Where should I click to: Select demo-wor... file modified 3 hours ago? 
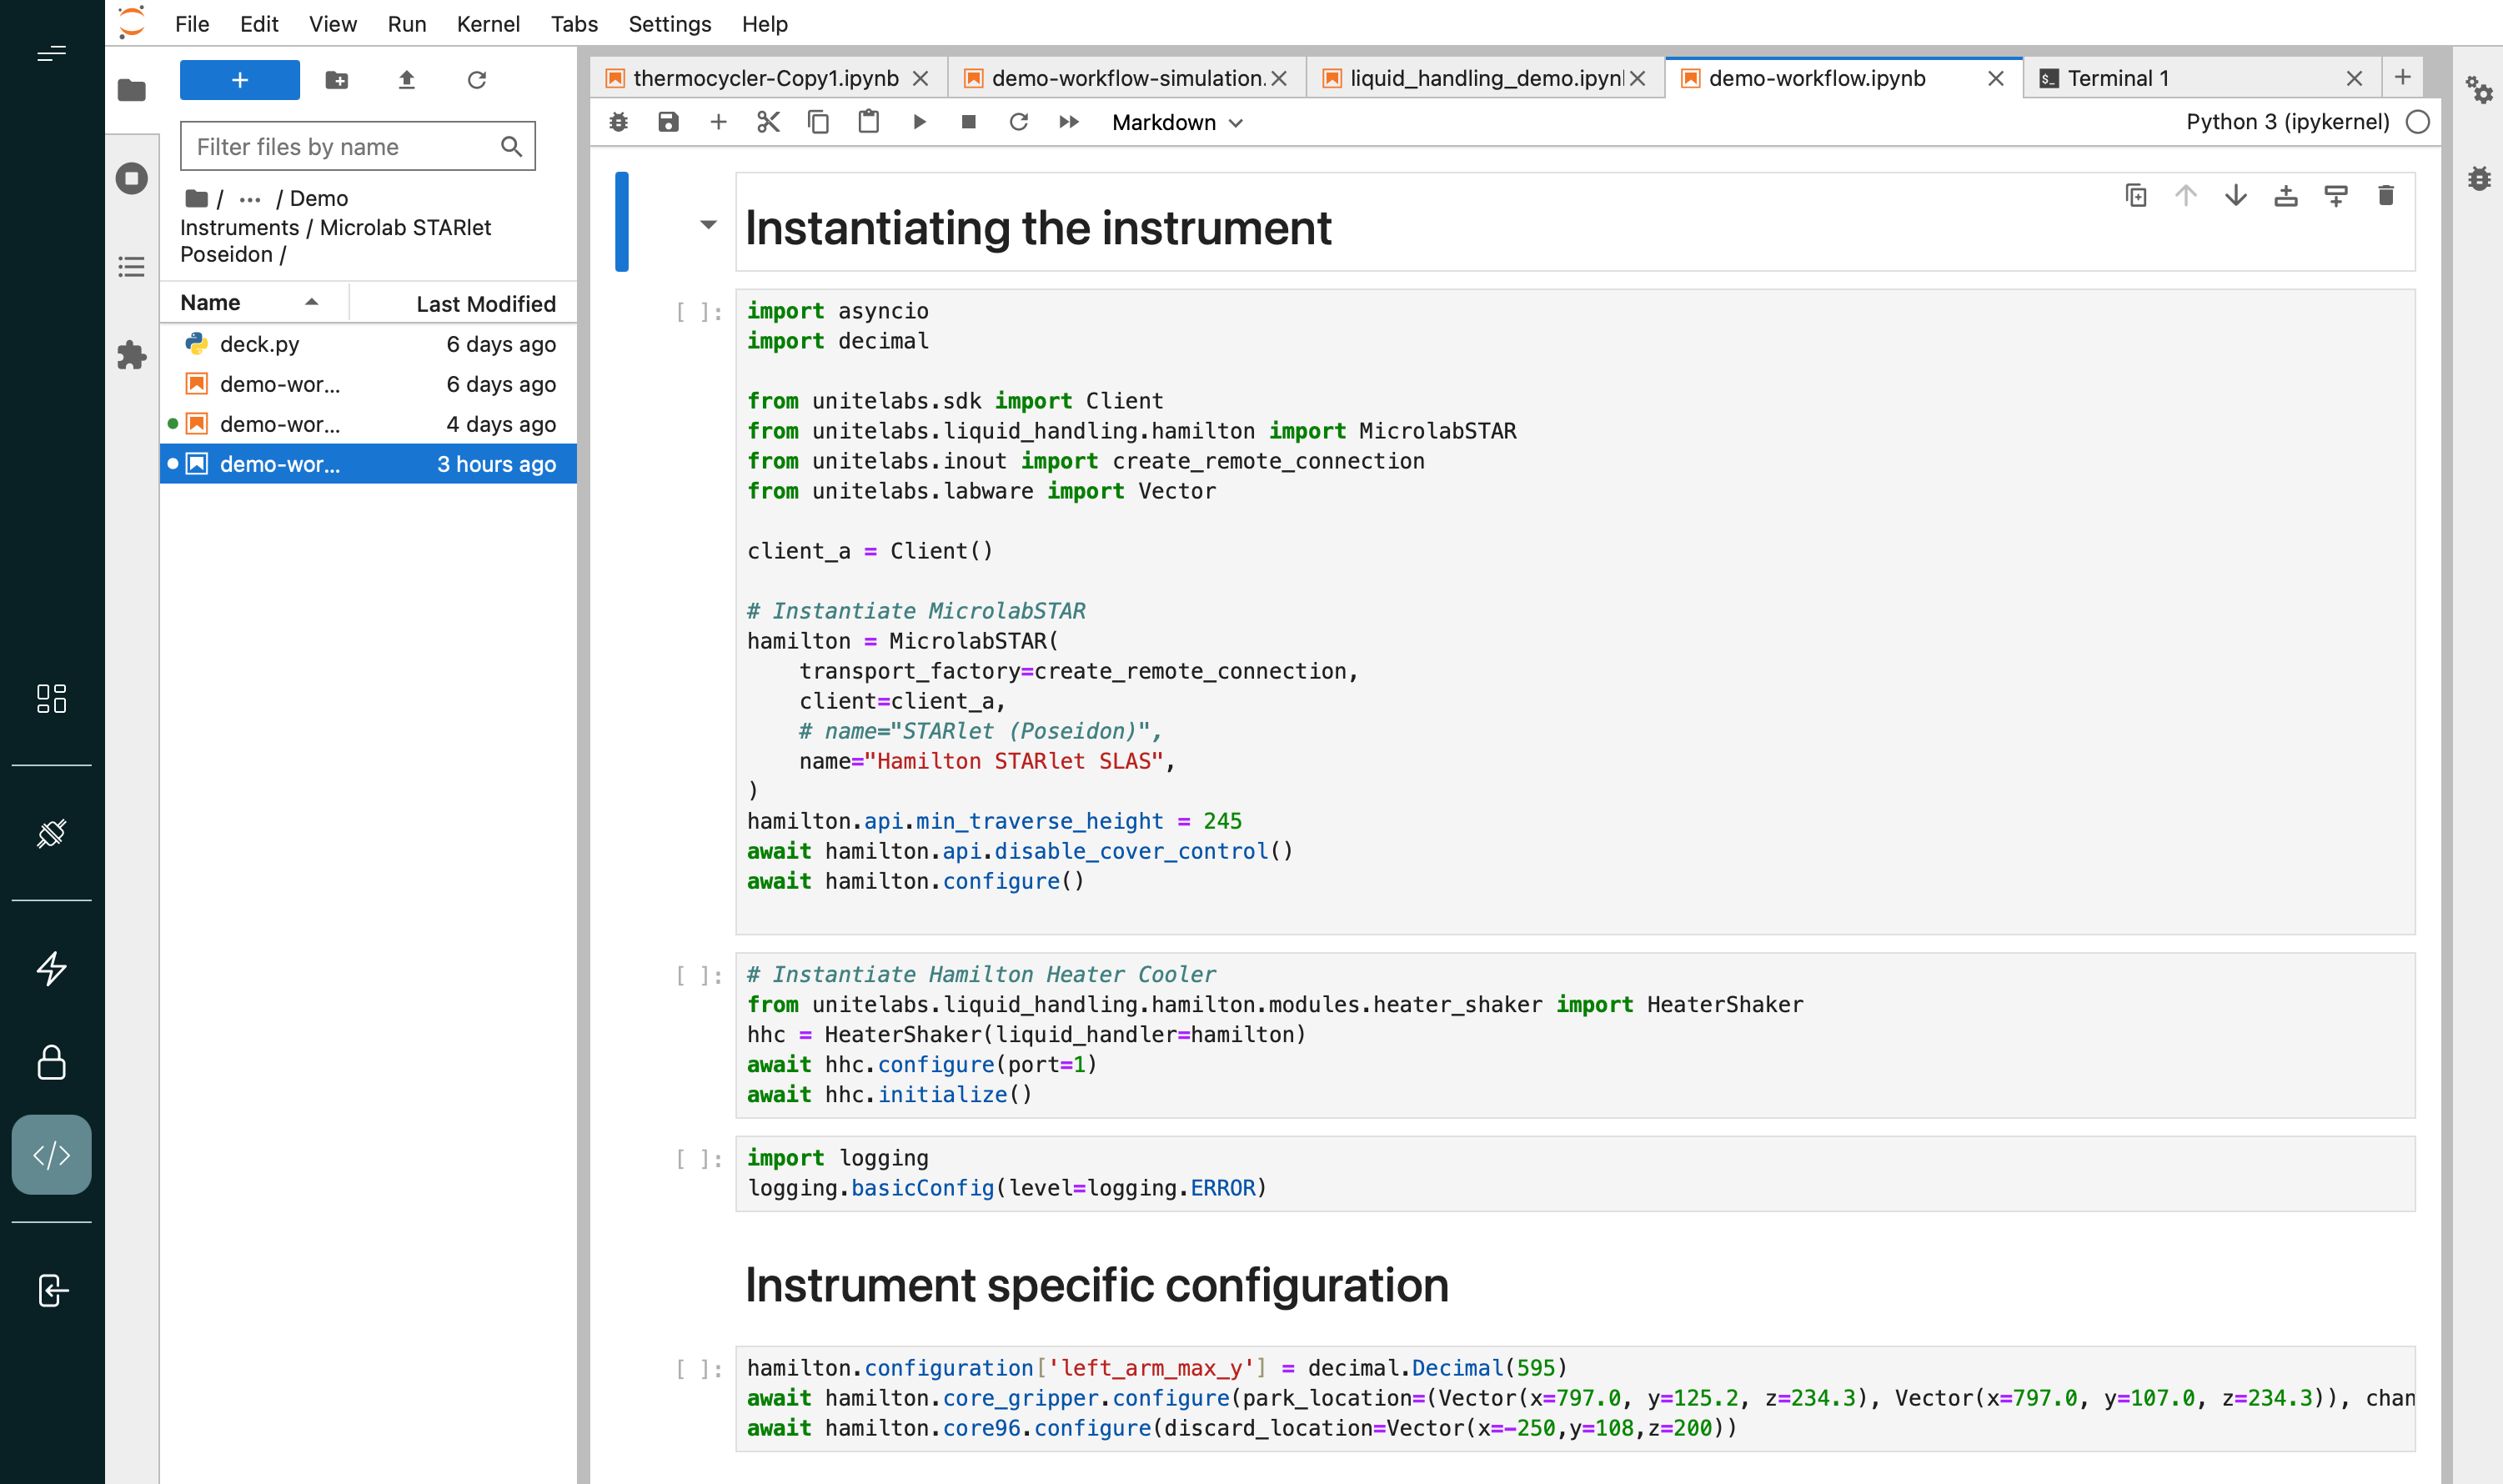click(368, 464)
